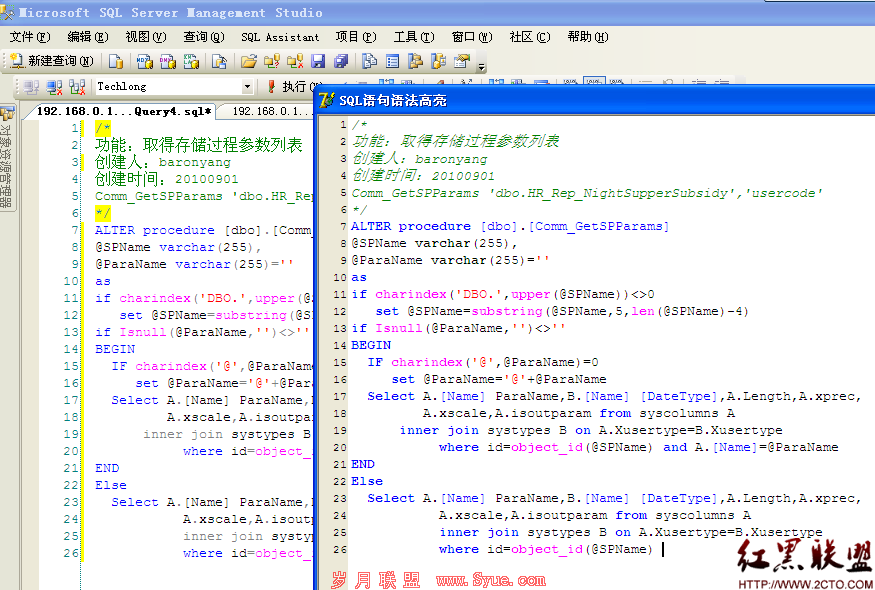Open the 视图(V) menu
The width and height of the screenshot is (875, 590).
point(146,37)
